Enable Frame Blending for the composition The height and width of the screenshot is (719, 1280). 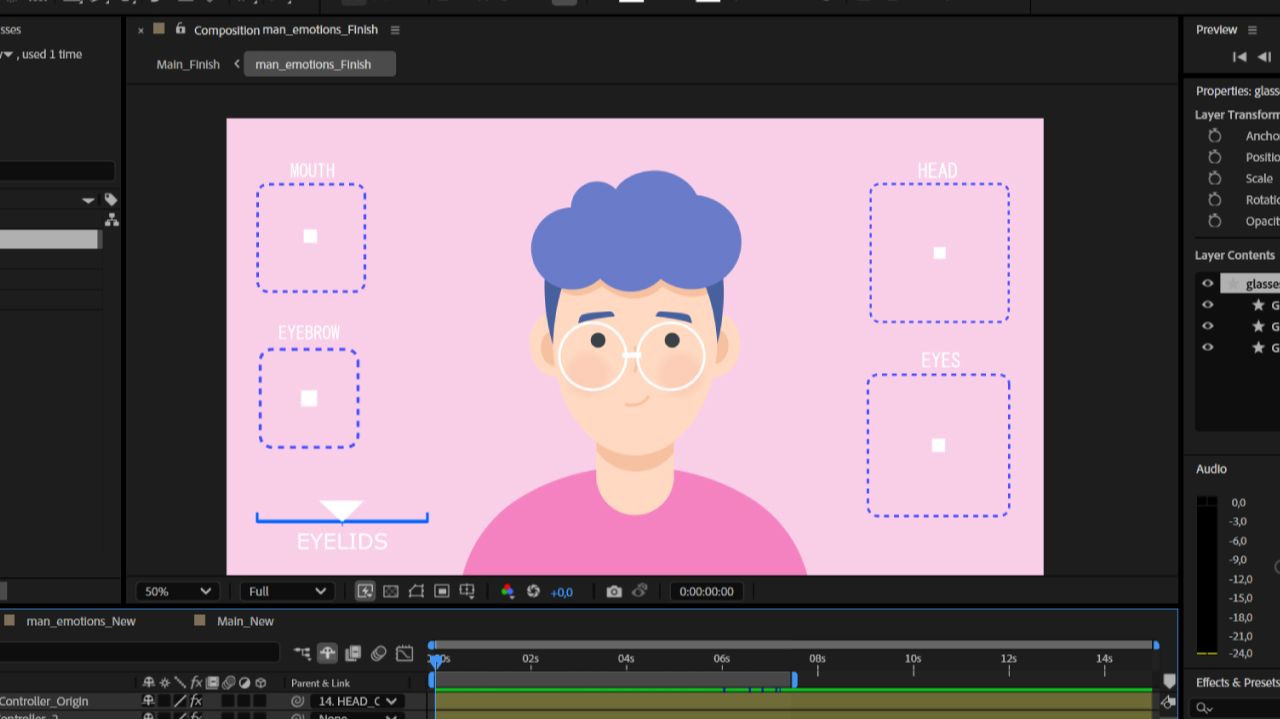pos(353,653)
